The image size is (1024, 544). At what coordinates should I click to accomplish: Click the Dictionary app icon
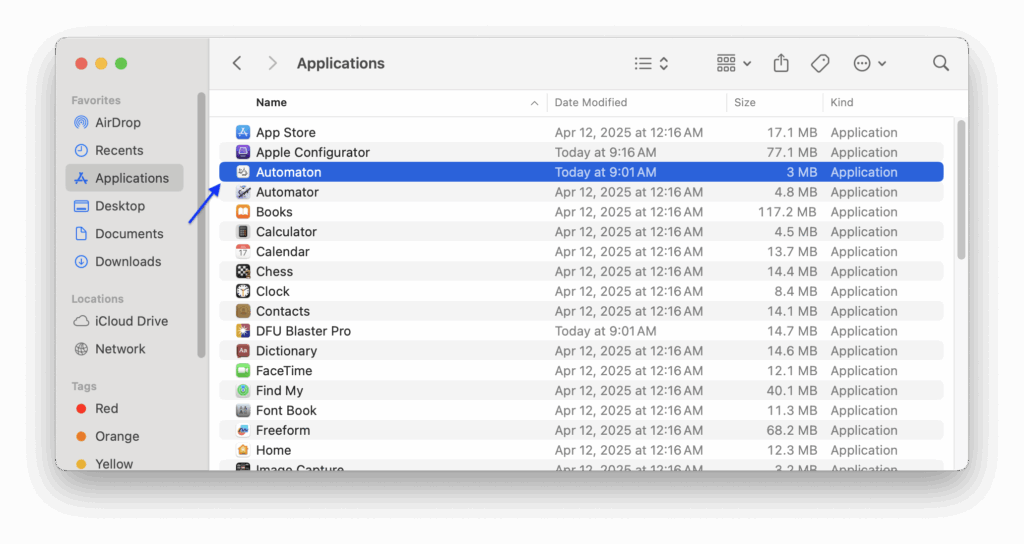click(x=243, y=351)
